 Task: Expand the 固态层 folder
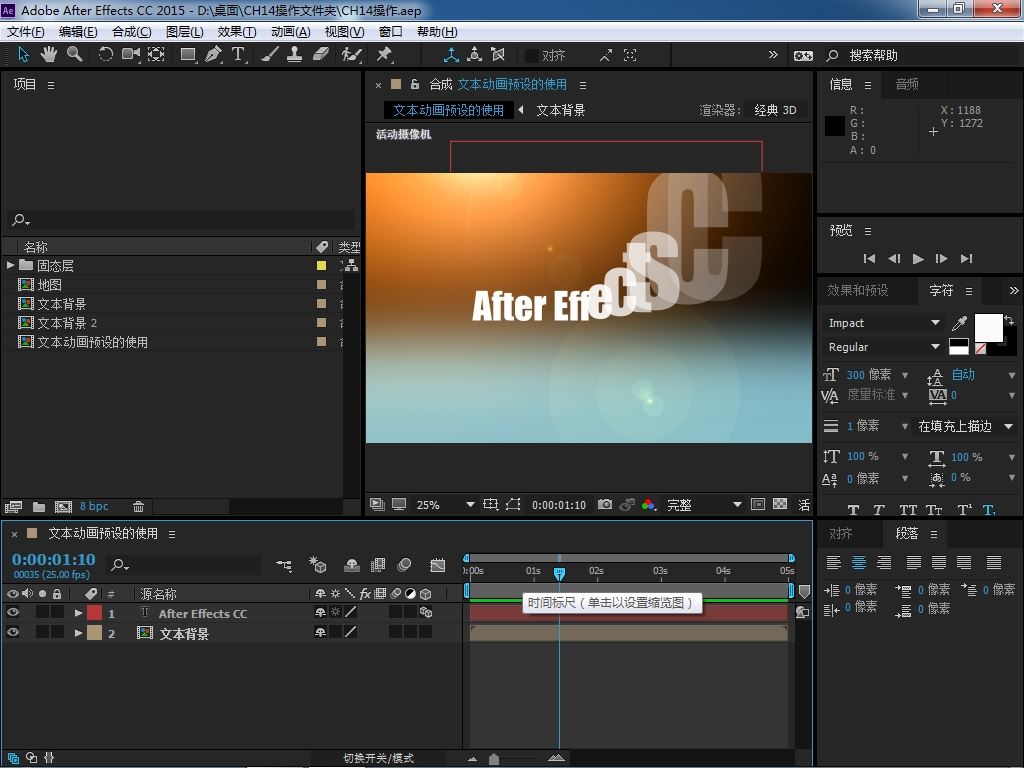tap(10, 265)
